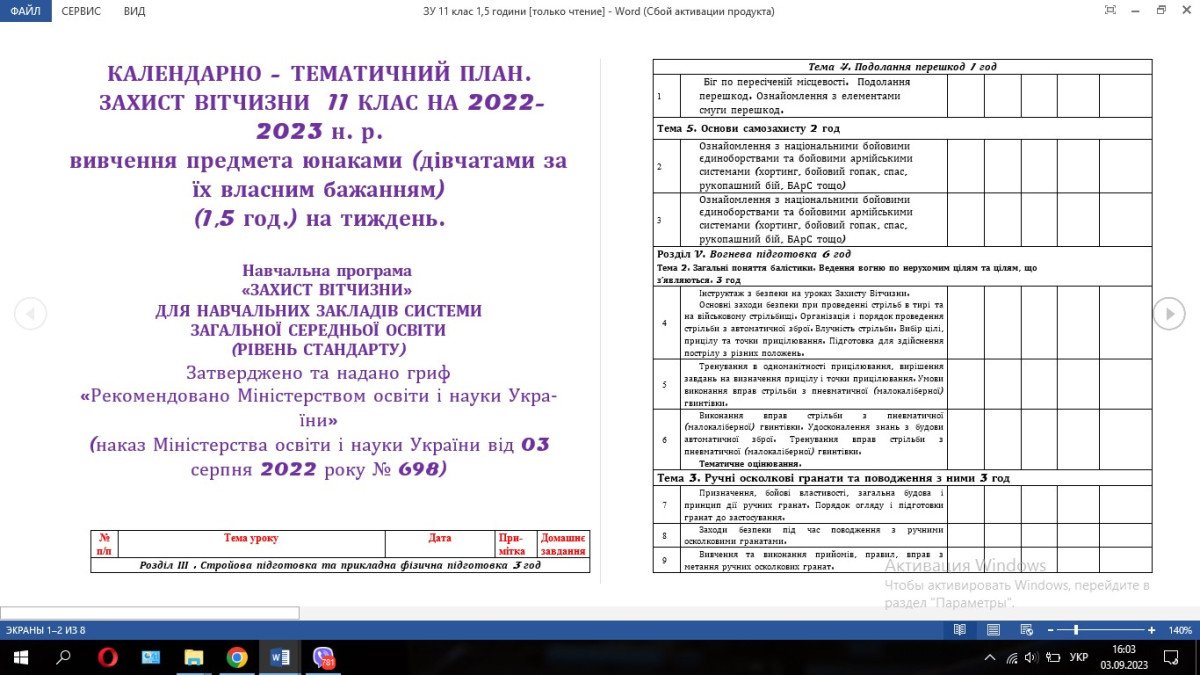1200x675 pixels.
Task: Switch input language УКР
Action: coord(1079,657)
